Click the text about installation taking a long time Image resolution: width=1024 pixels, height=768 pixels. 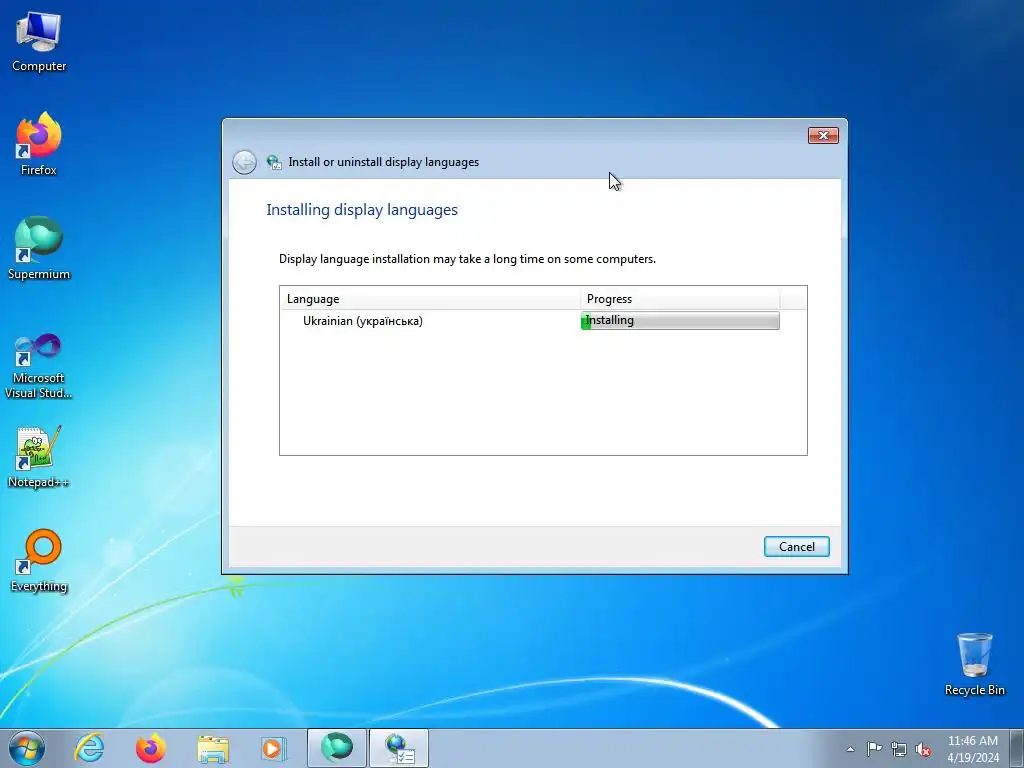(x=467, y=259)
